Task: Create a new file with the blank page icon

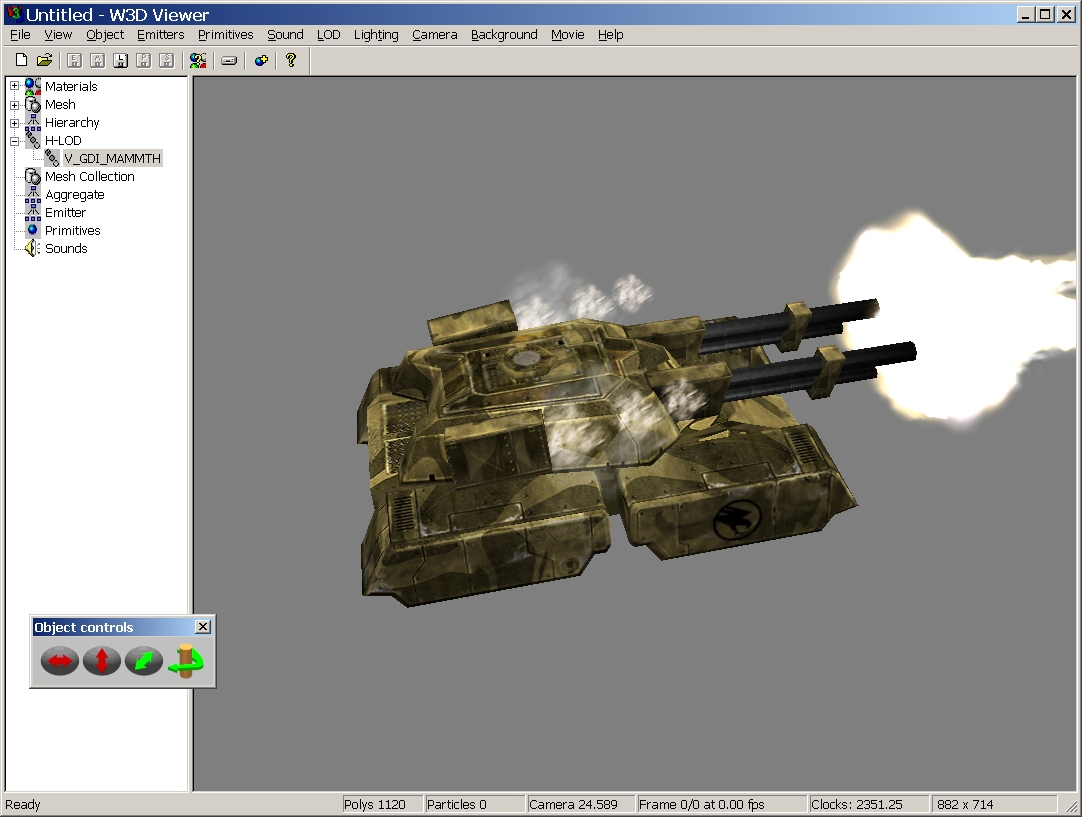Action: point(21,61)
